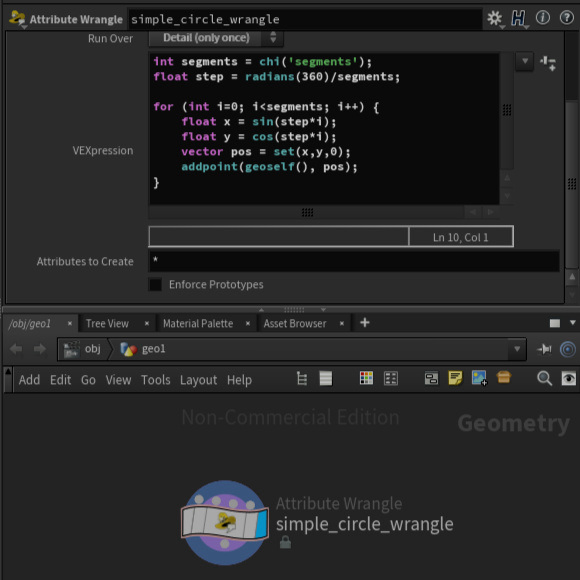Open the Run Over dropdown
The width and height of the screenshot is (580, 580).
(x=216, y=38)
